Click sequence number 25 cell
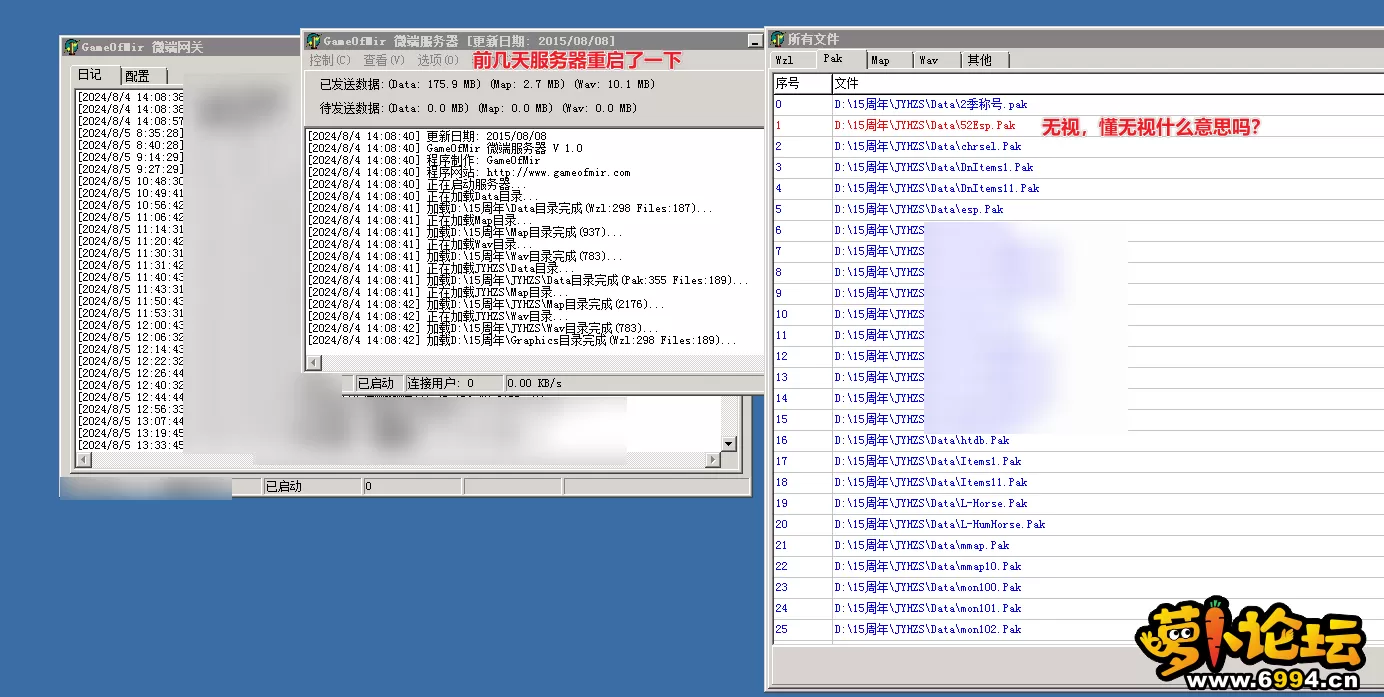The image size is (1384, 697). pos(801,629)
